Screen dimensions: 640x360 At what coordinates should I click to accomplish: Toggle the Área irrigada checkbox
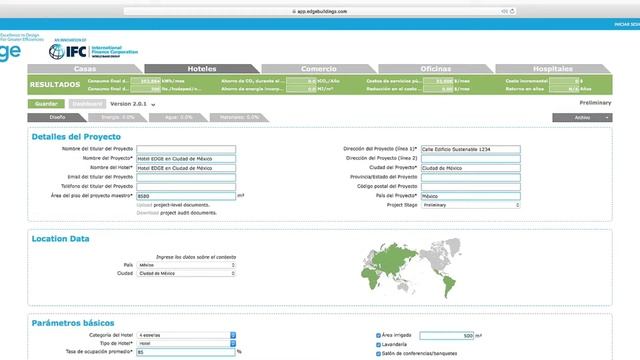(378, 336)
